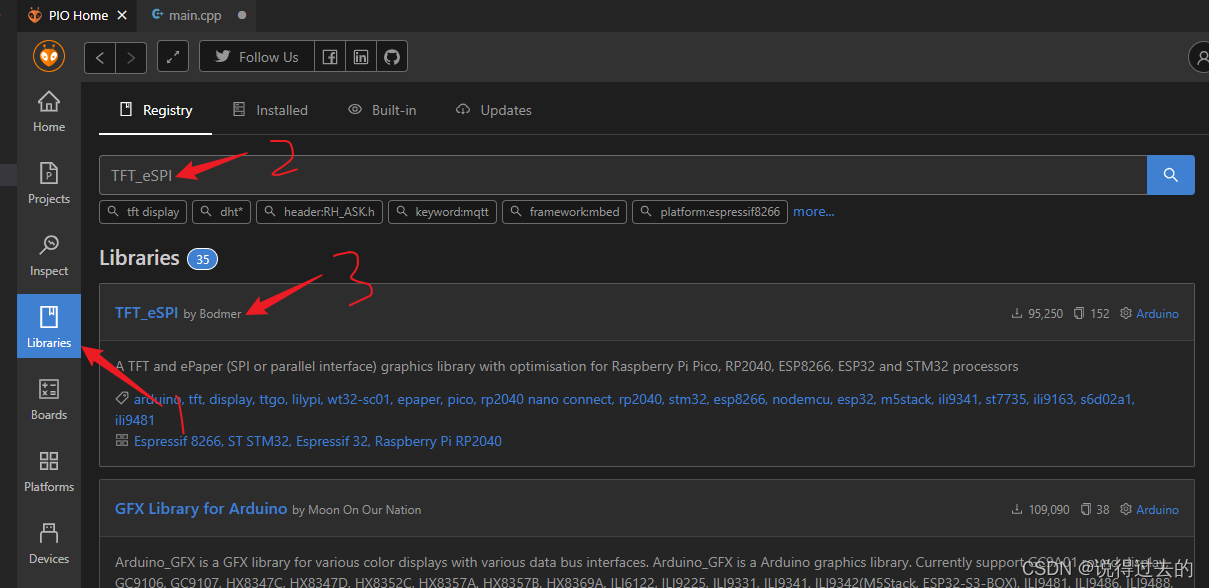Open Home in the sidebar
The width and height of the screenshot is (1209, 588).
click(x=49, y=111)
